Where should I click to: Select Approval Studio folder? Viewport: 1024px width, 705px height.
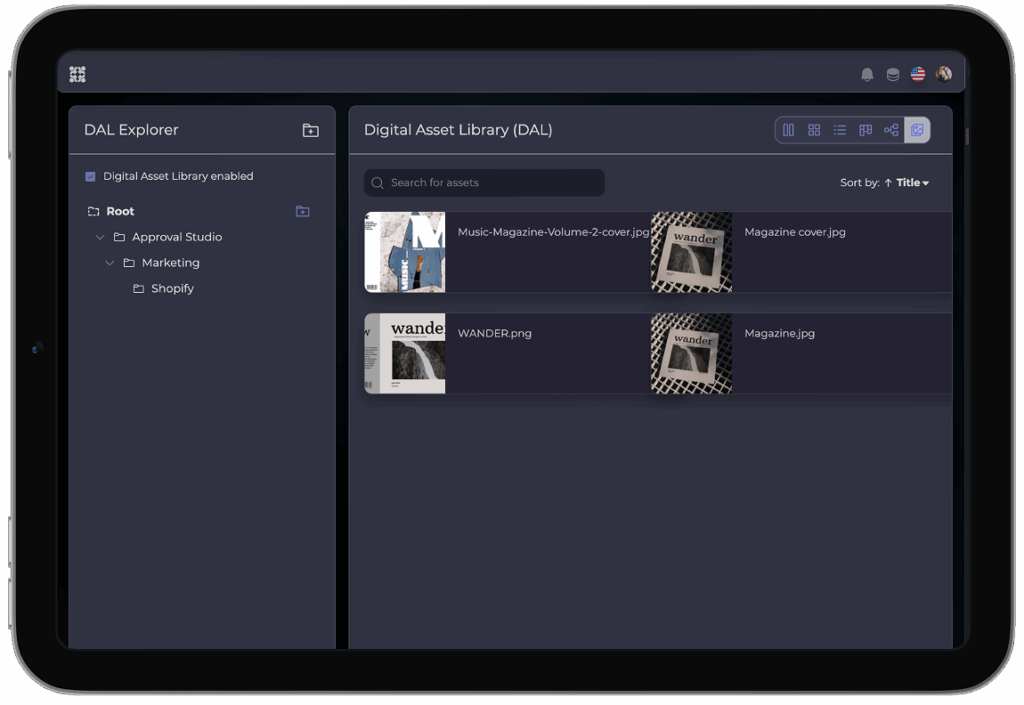[x=177, y=237]
